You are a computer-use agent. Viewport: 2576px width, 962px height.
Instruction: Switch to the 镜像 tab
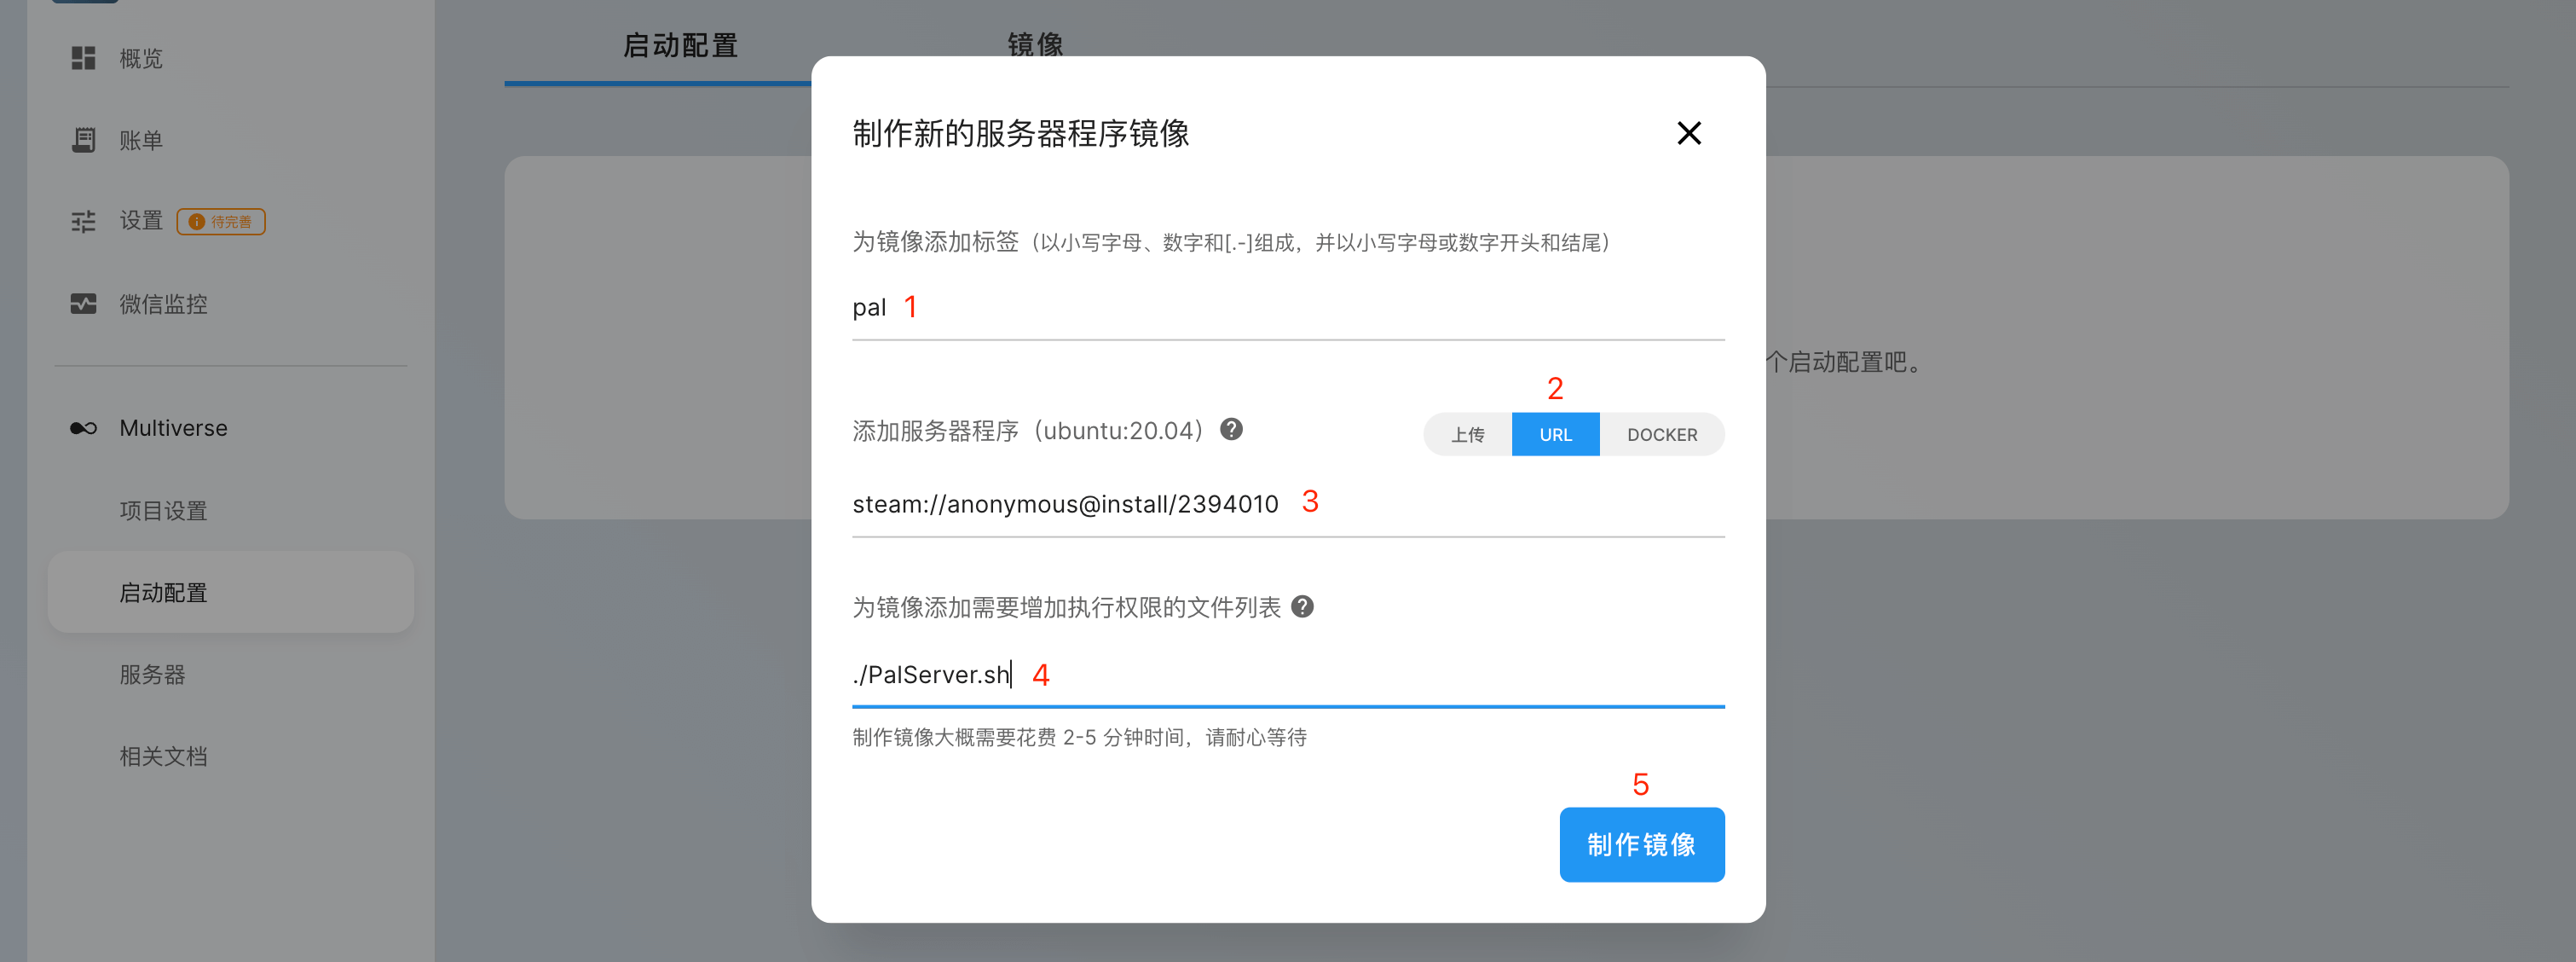(x=1035, y=44)
